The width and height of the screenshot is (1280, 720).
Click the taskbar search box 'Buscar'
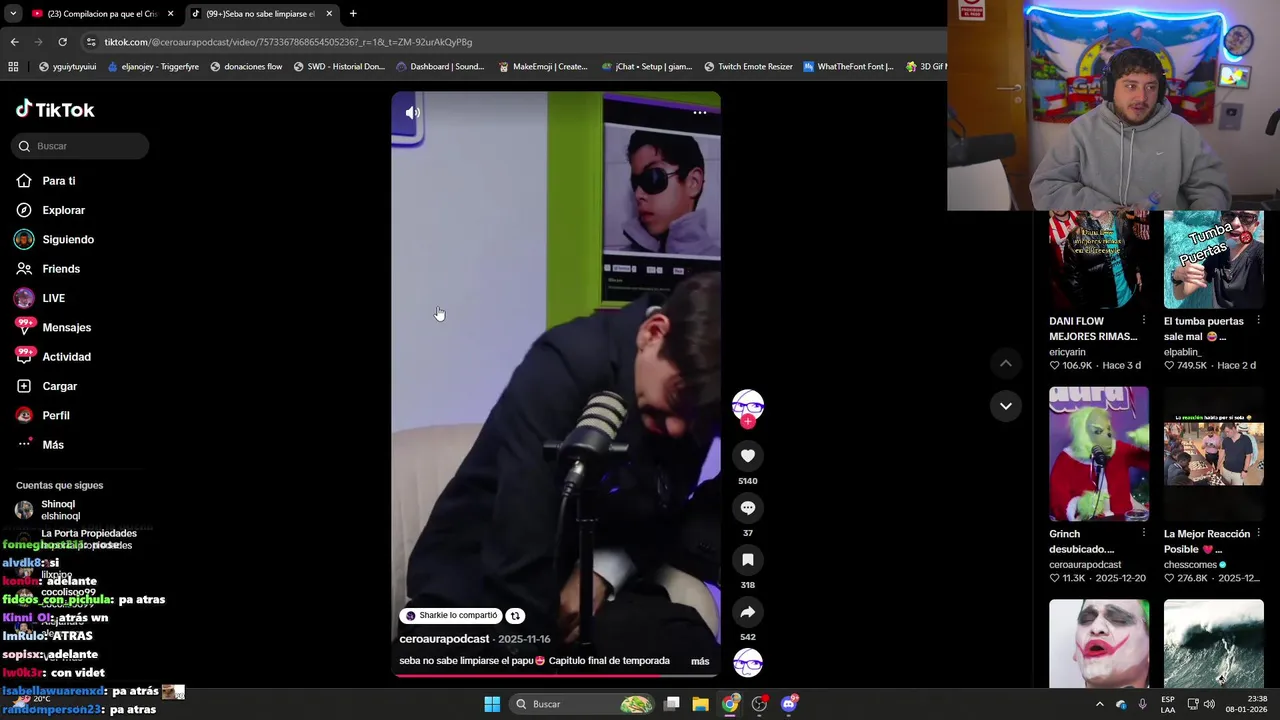[x=583, y=704]
